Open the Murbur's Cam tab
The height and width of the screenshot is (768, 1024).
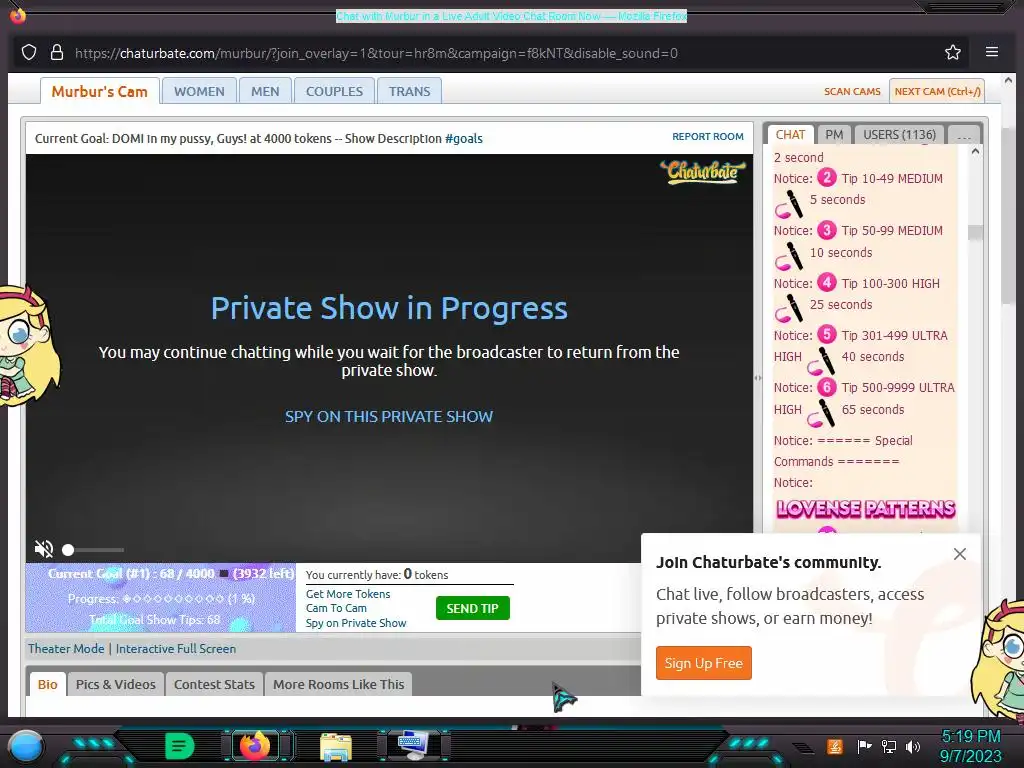coord(99,91)
